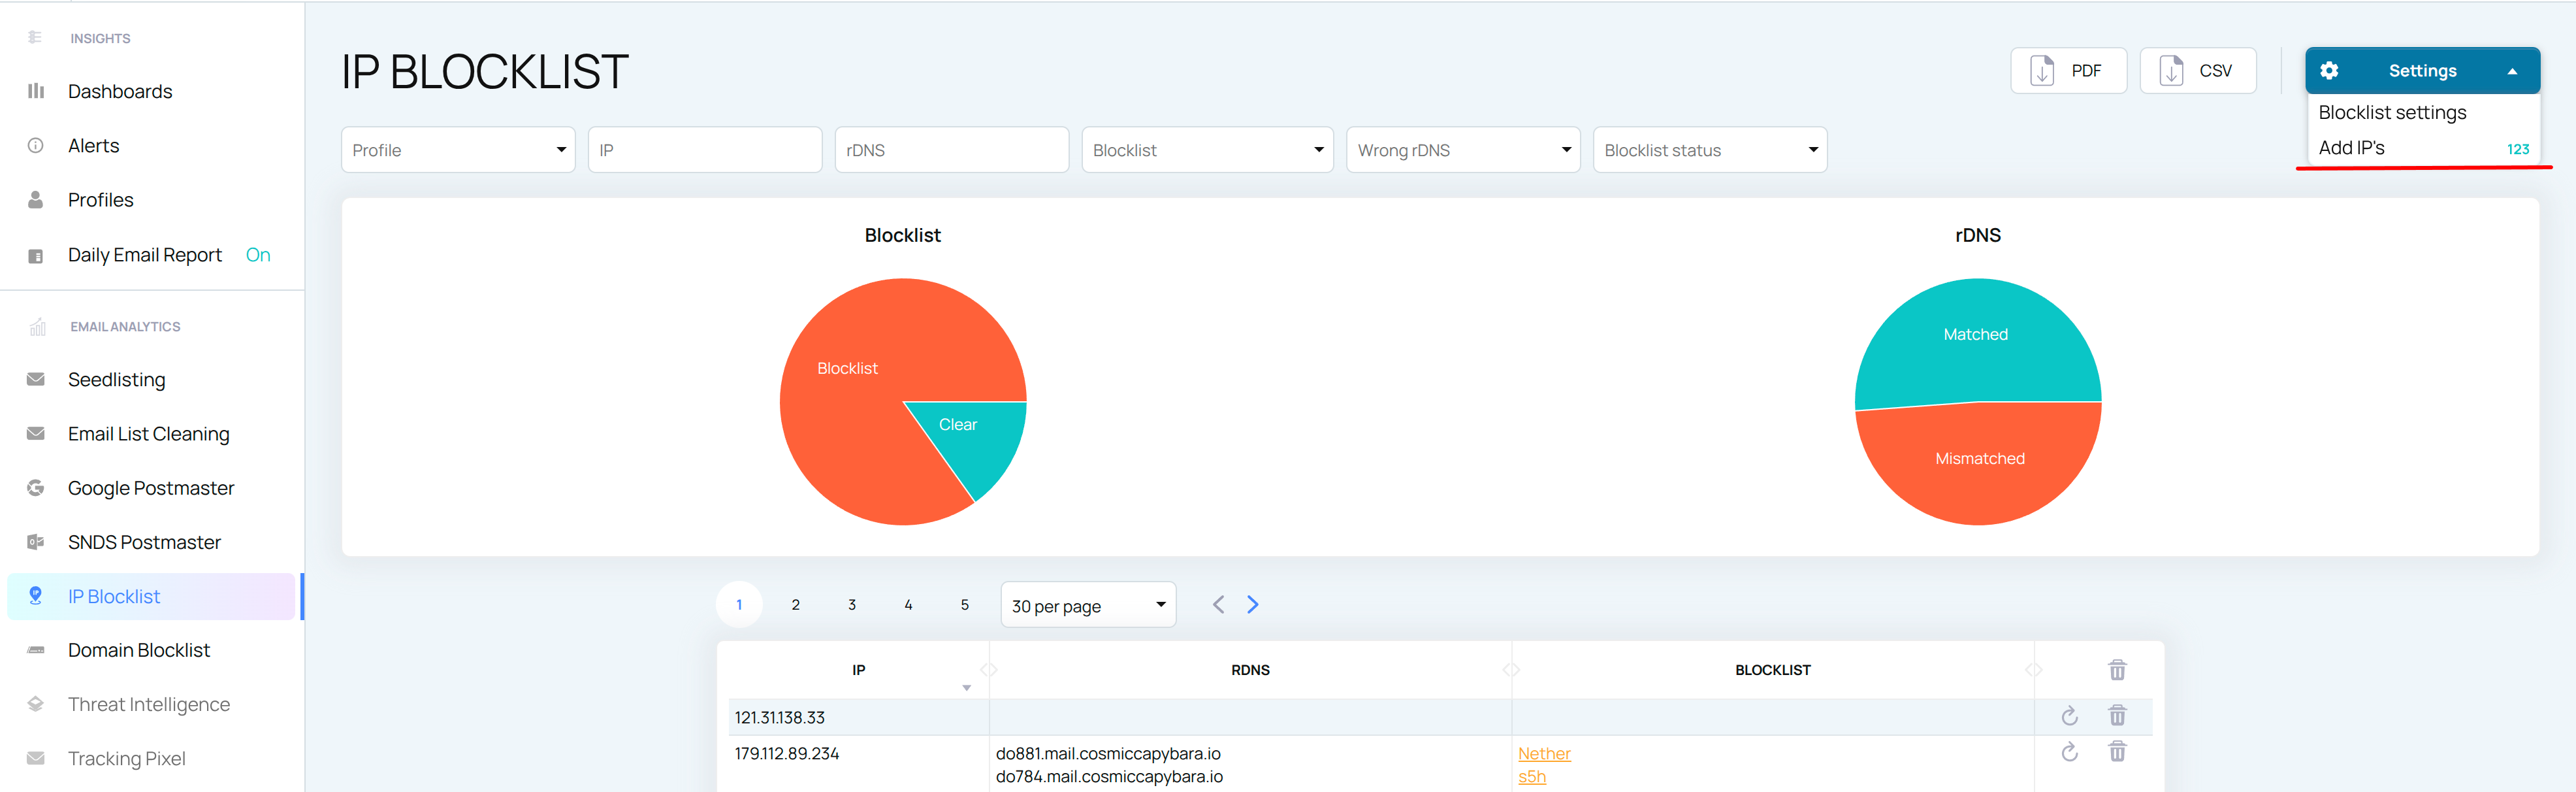The height and width of the screenshot is (792, 2576).
Task: Go to page 3
Action: (852, 604)
